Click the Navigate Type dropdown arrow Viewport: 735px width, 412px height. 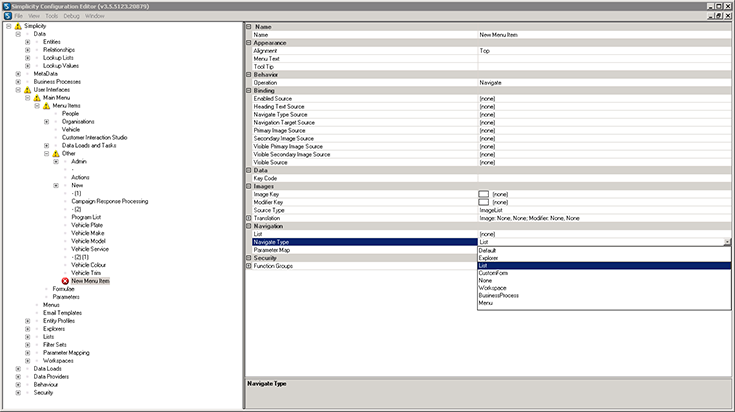(x=727, y=242)
